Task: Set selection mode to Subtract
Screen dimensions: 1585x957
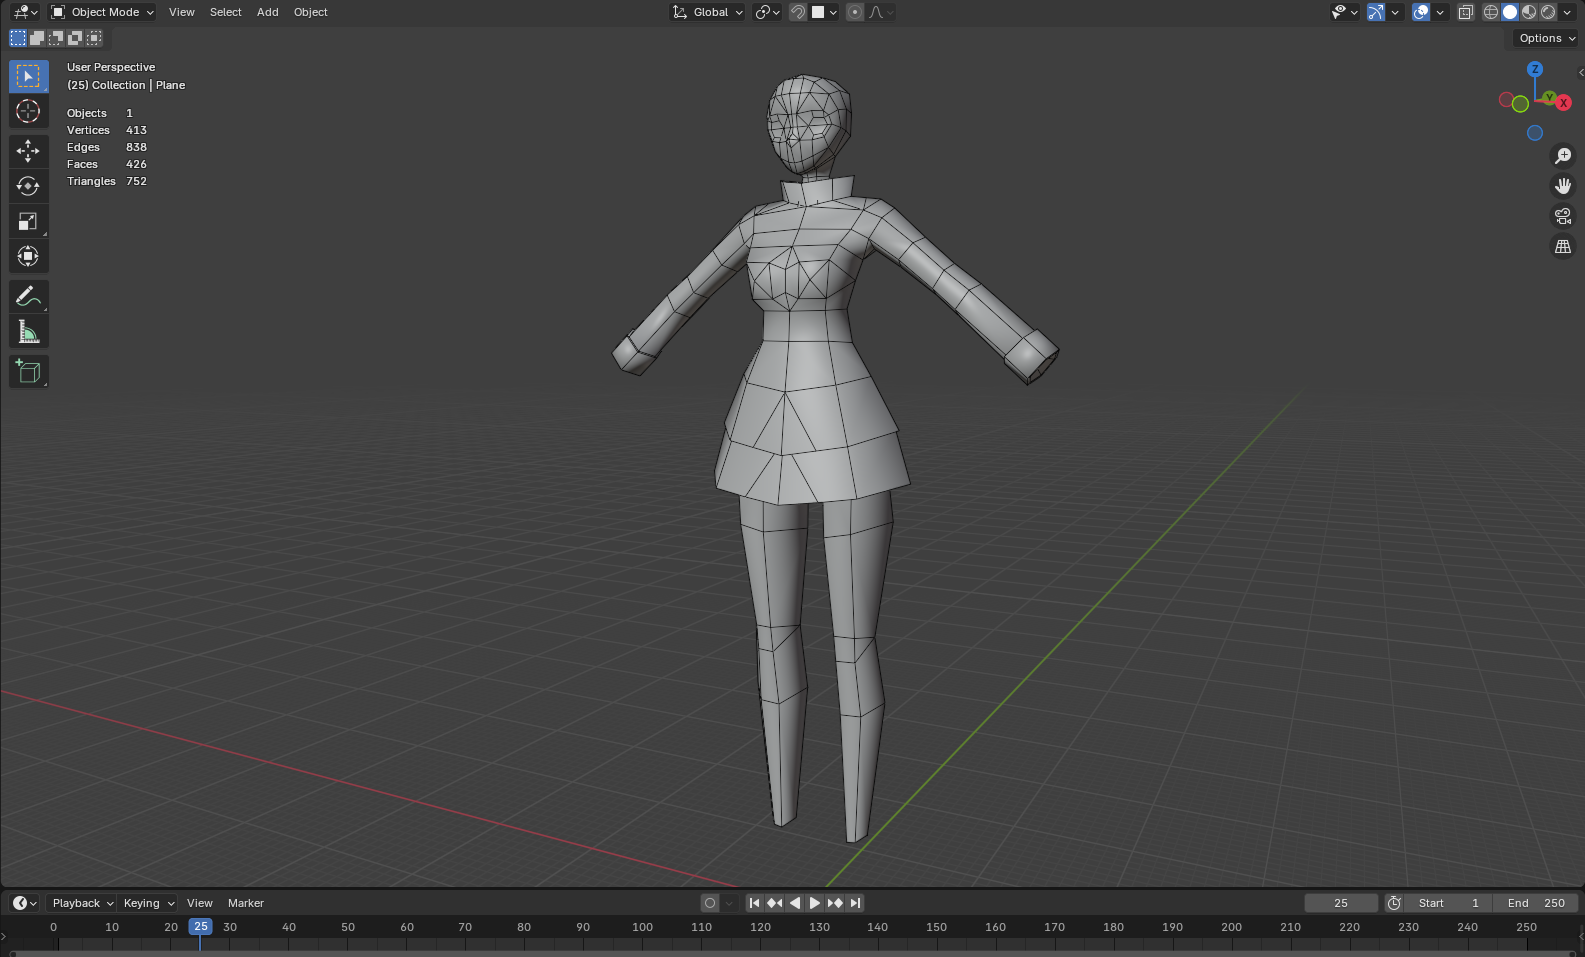Action: pyautogui.click(x=56, y=38)
